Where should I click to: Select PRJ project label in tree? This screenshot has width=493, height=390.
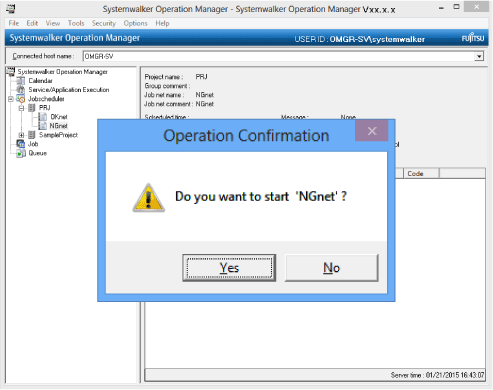coord(45,108)
